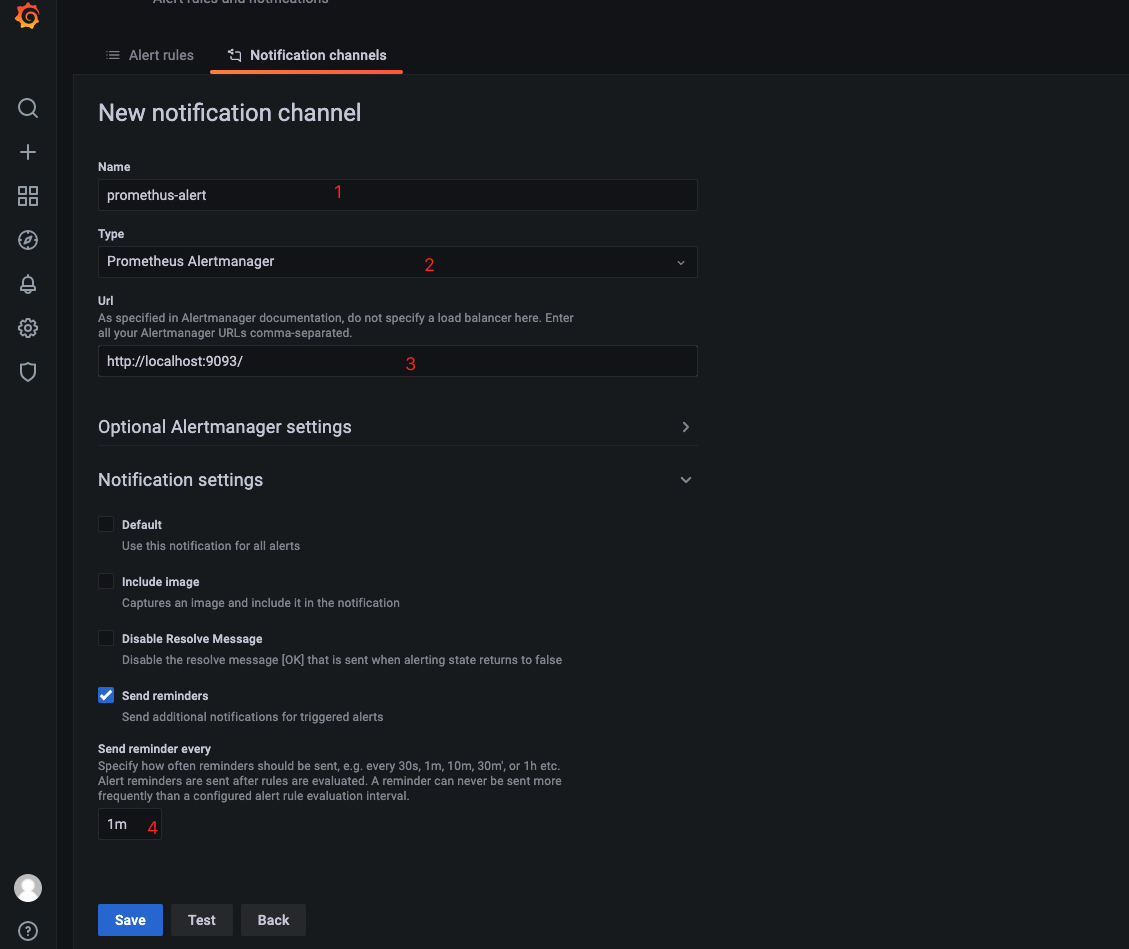Switch to the Alert rules tab
Image resolution: width=1129 pixels, height=949 pixels.
(x=150, y=55)
